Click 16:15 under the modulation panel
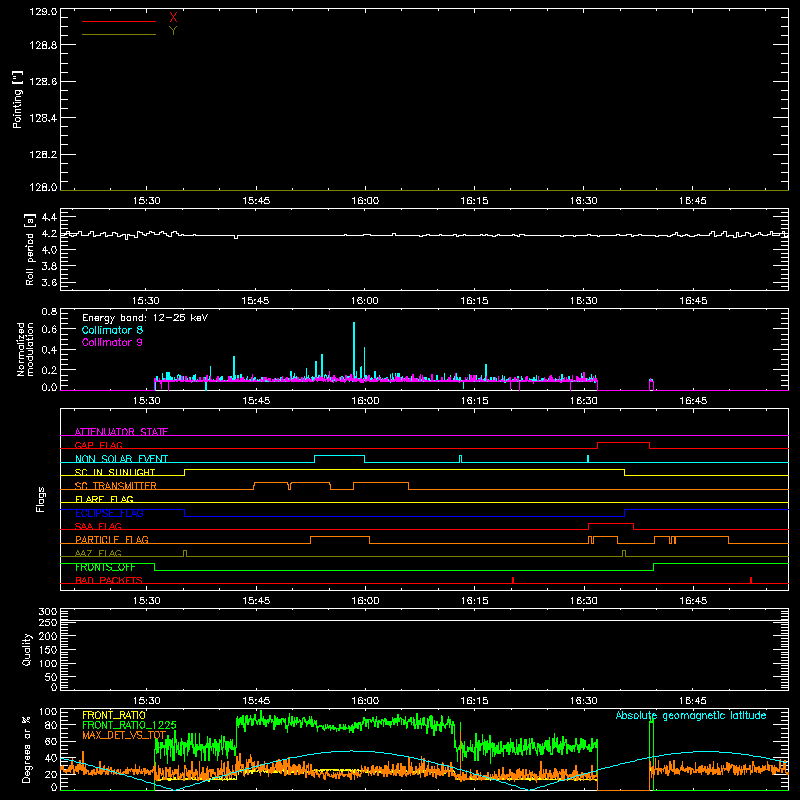The width and height of the screenshot is (800, 800). click(x=474, y=401)
